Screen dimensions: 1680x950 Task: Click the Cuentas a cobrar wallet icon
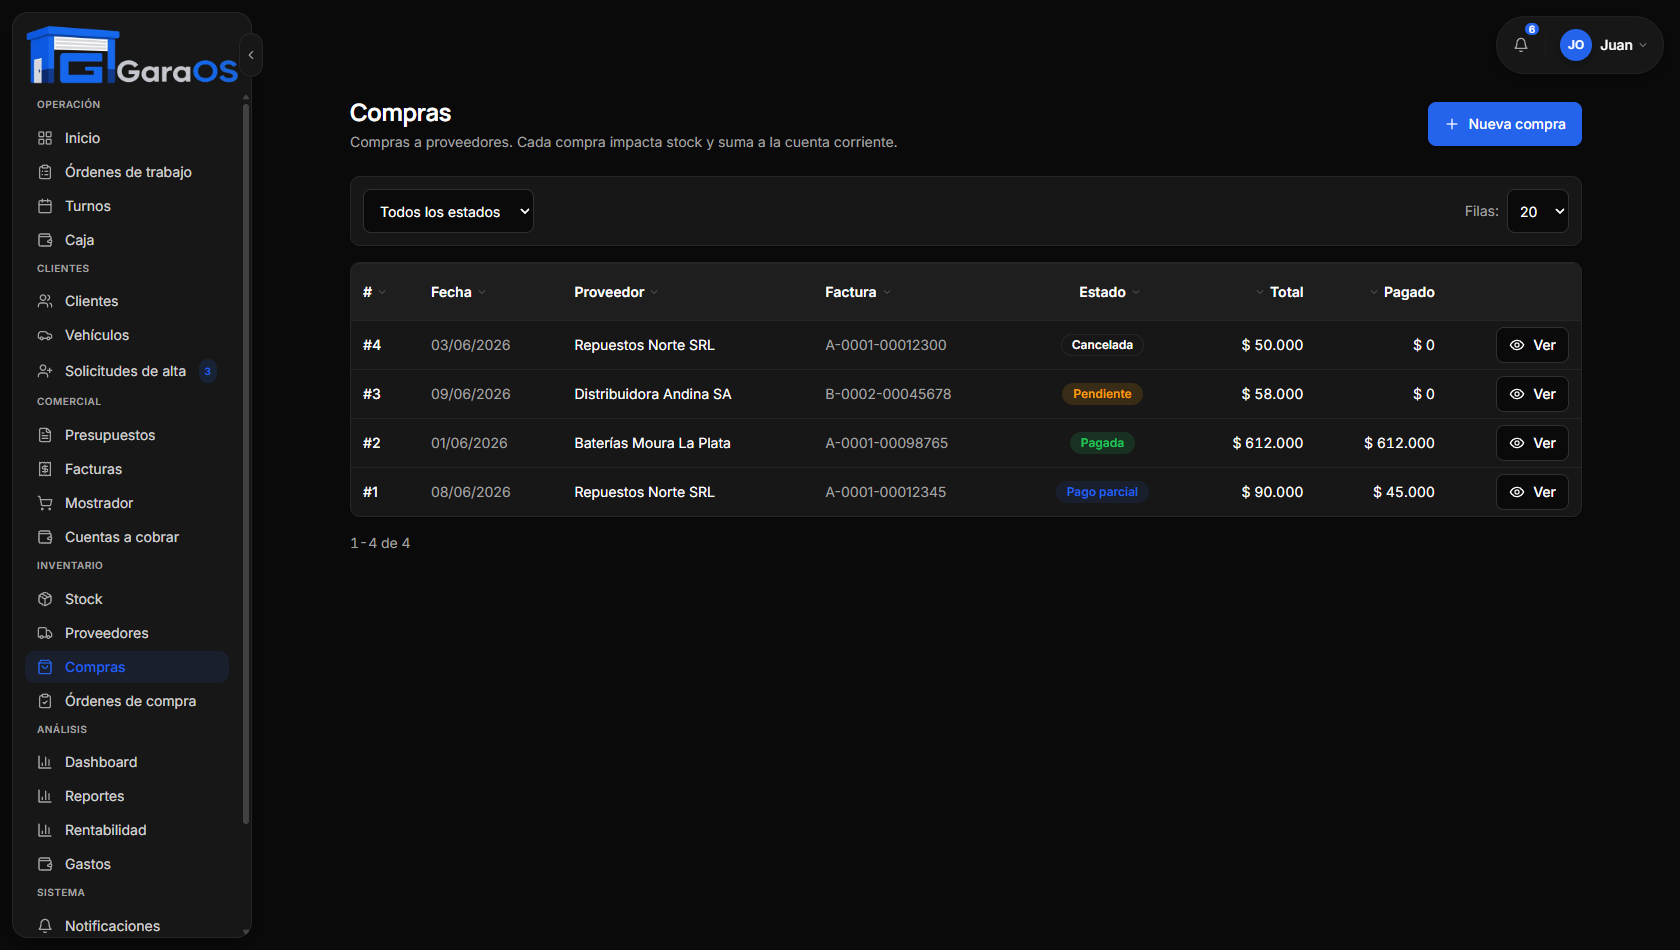pos(45,537)
